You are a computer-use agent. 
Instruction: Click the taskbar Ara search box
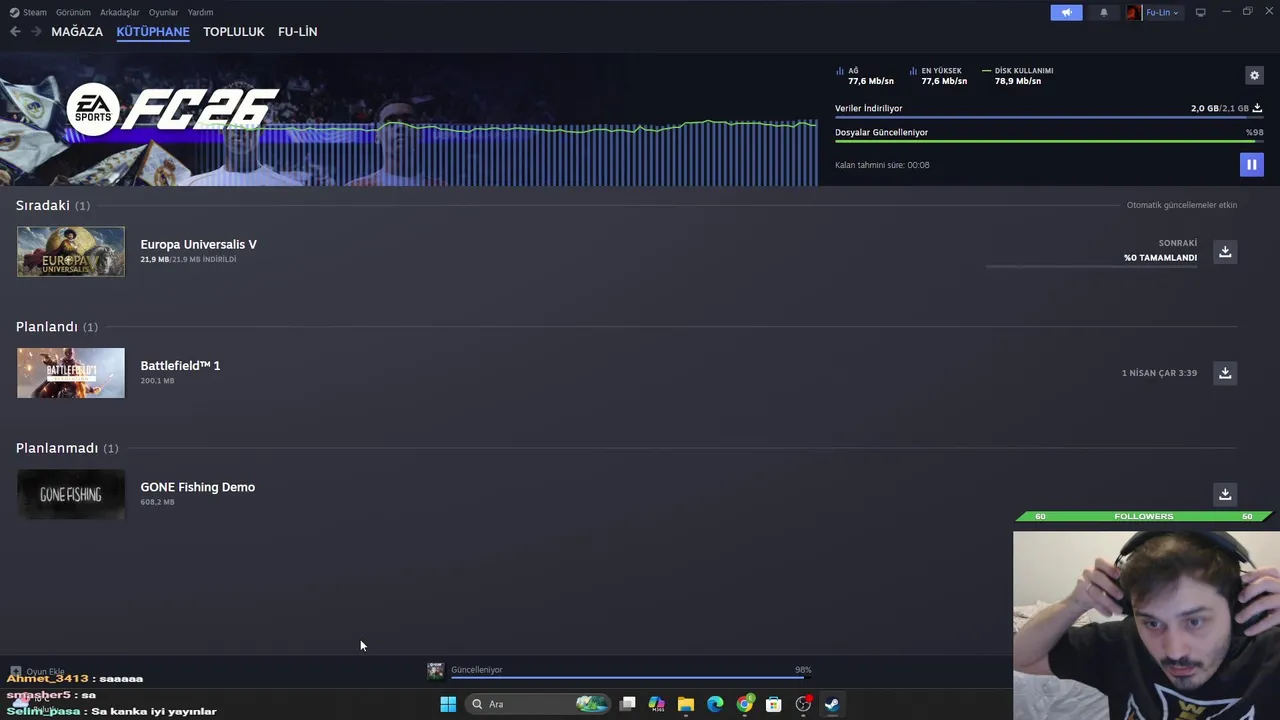point(538,704)
